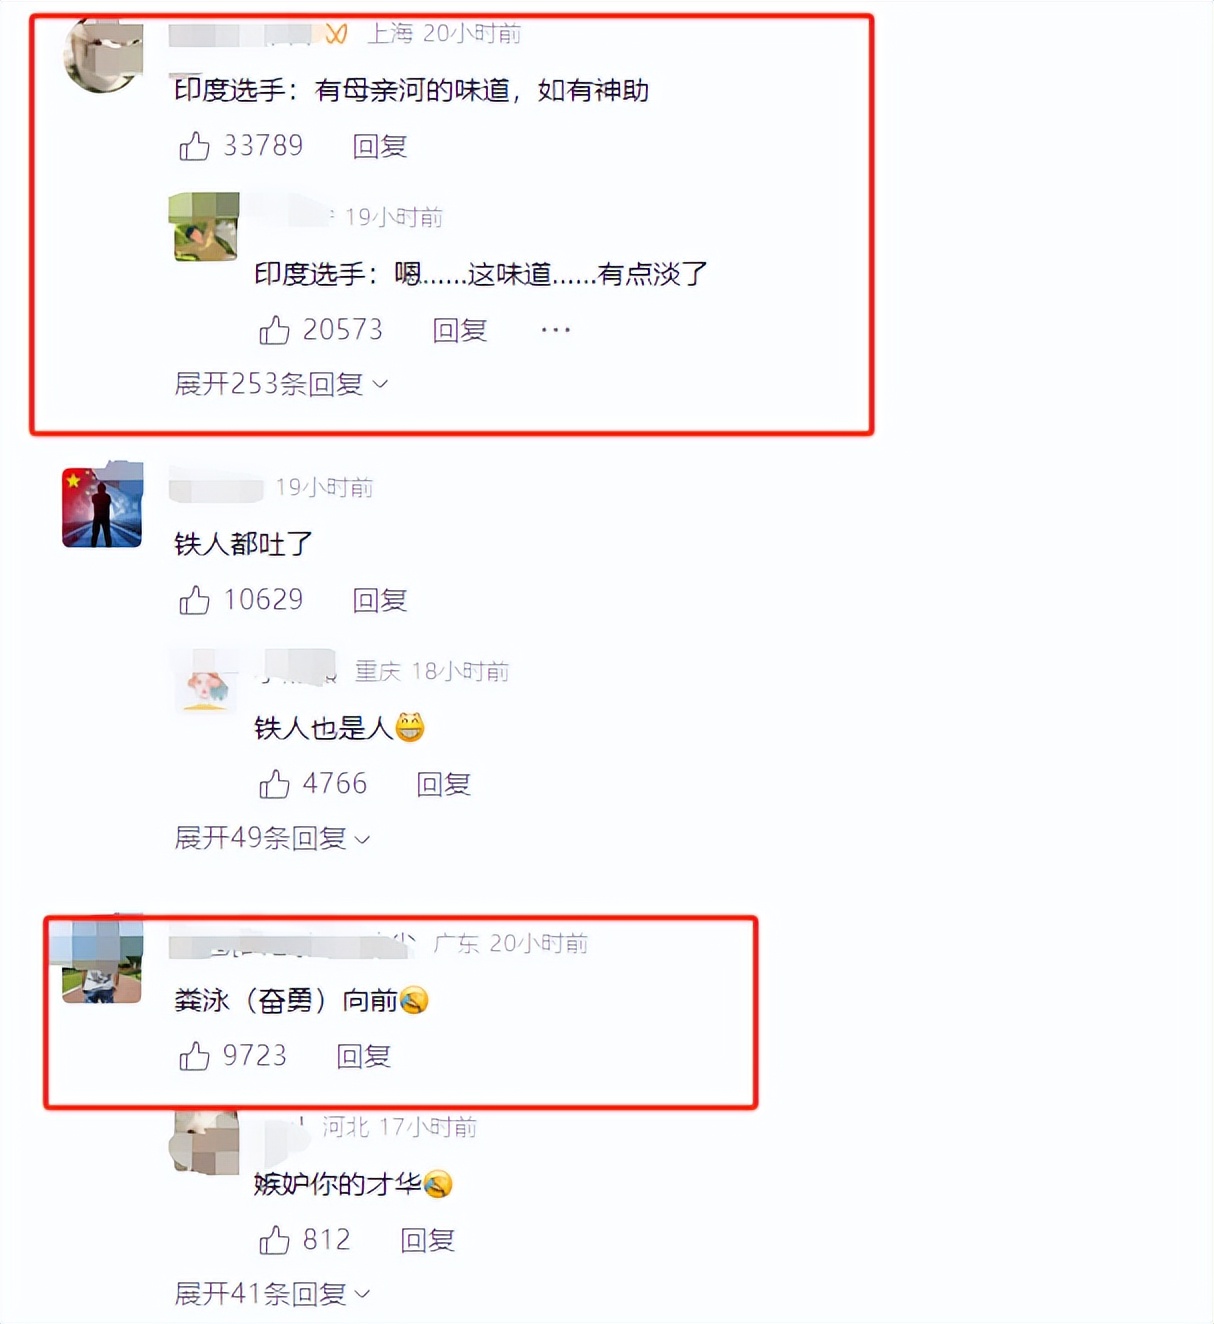This screenshot has height=1324, width=1214.
Task: Open the green avatar of the 19-hour reply
Action: [204, 227]
